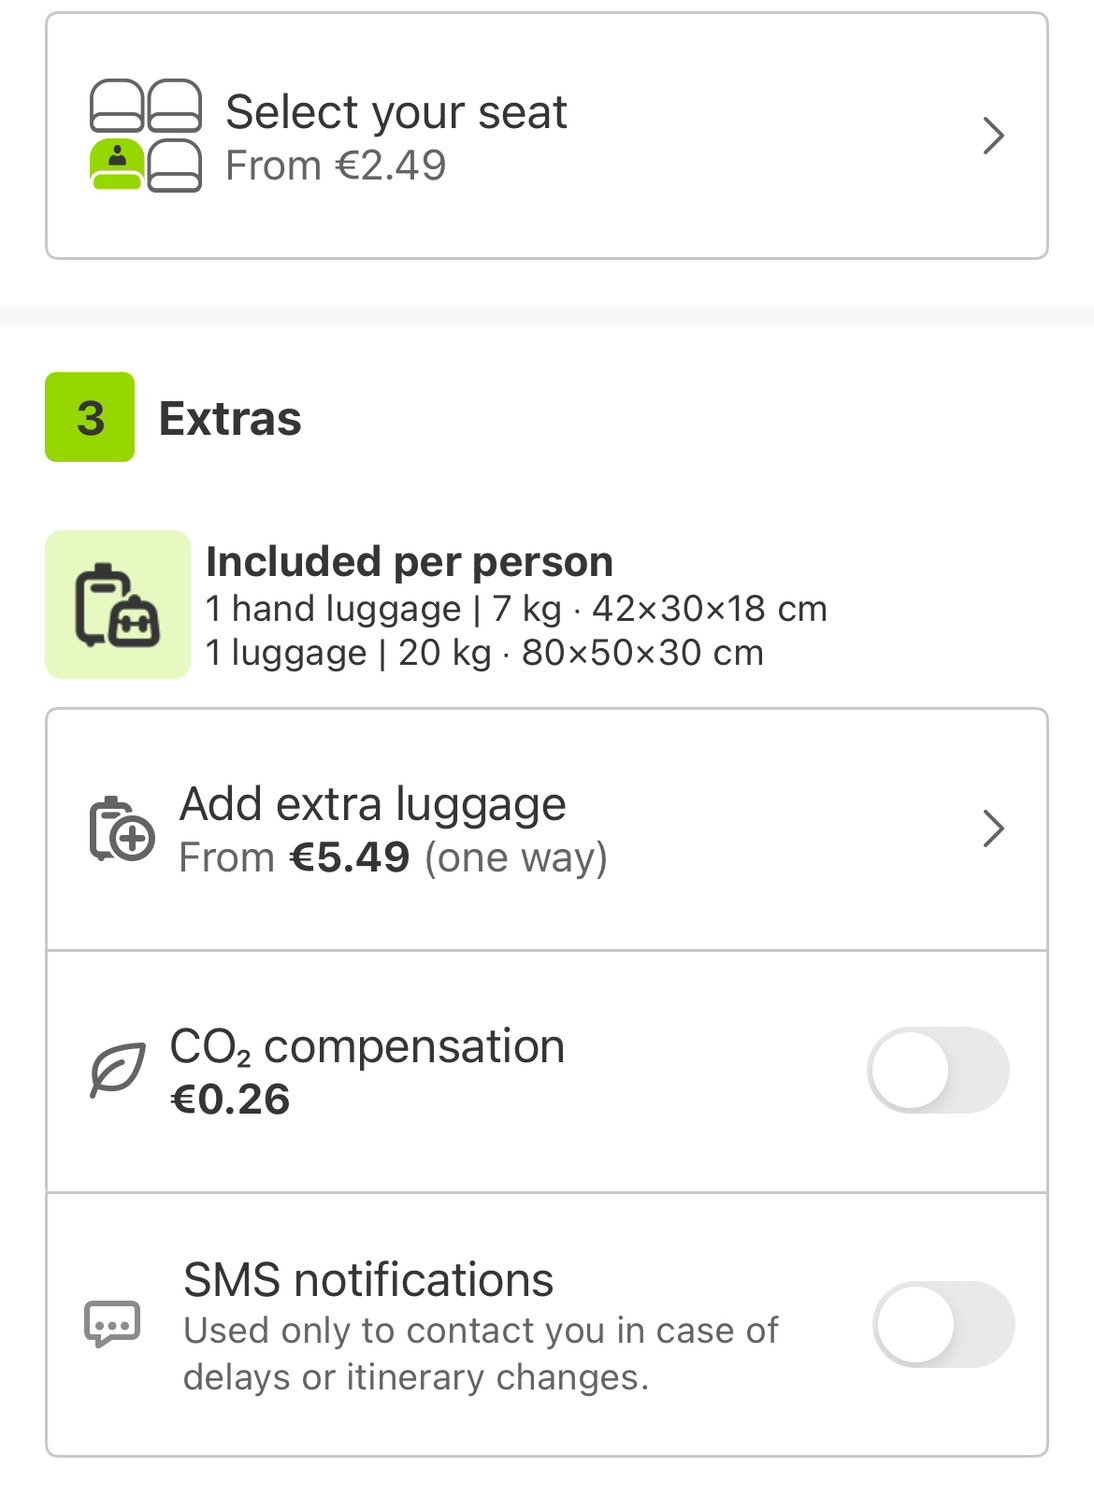Open extra luggage options via the chevron
Viewport: 1094px width, 1497px height.
[992, 829]
